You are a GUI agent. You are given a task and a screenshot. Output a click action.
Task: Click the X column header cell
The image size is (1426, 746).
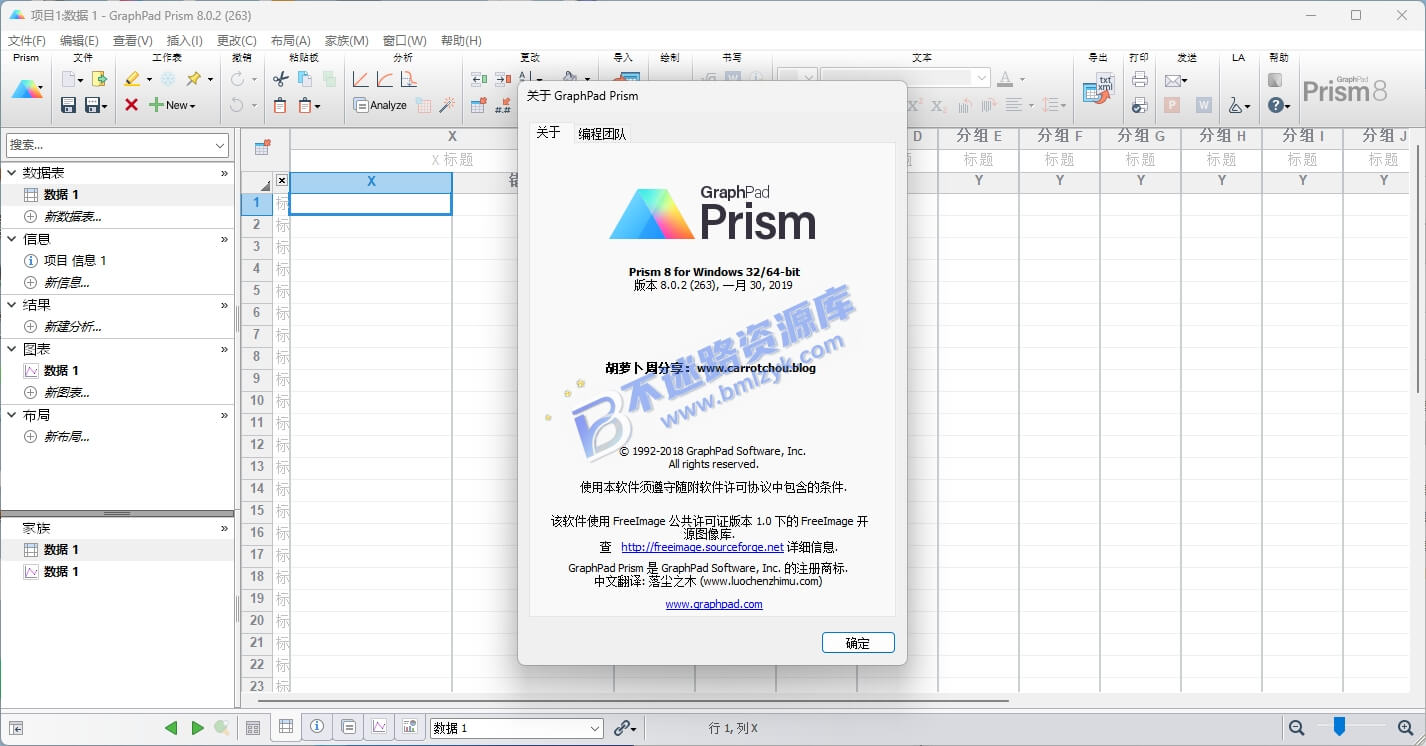coord(371,182)
